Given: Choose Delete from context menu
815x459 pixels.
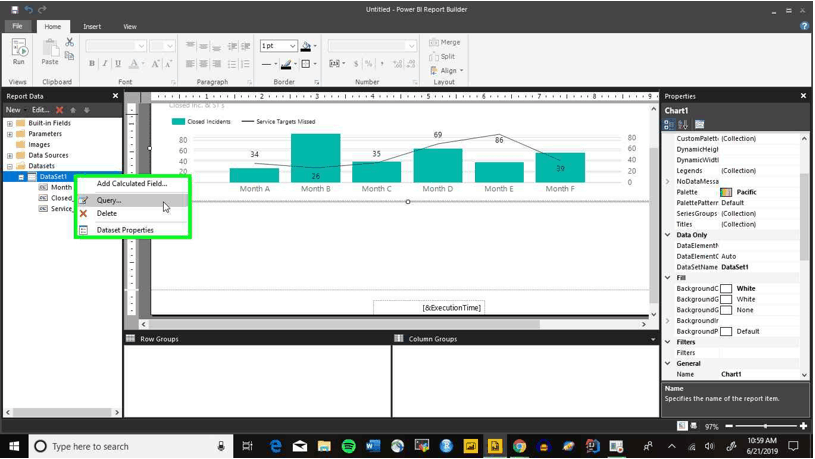Looking at the screenshot, I should tap(133, 214).
